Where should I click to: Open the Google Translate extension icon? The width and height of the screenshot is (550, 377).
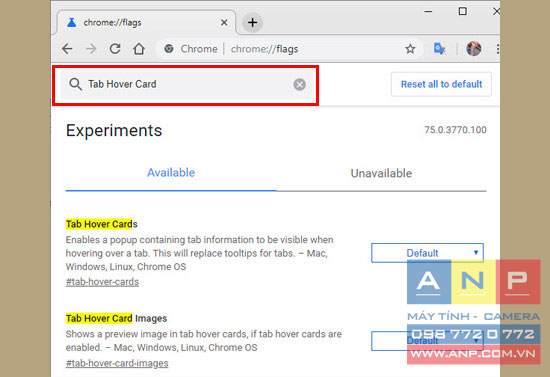coord(439,49)
